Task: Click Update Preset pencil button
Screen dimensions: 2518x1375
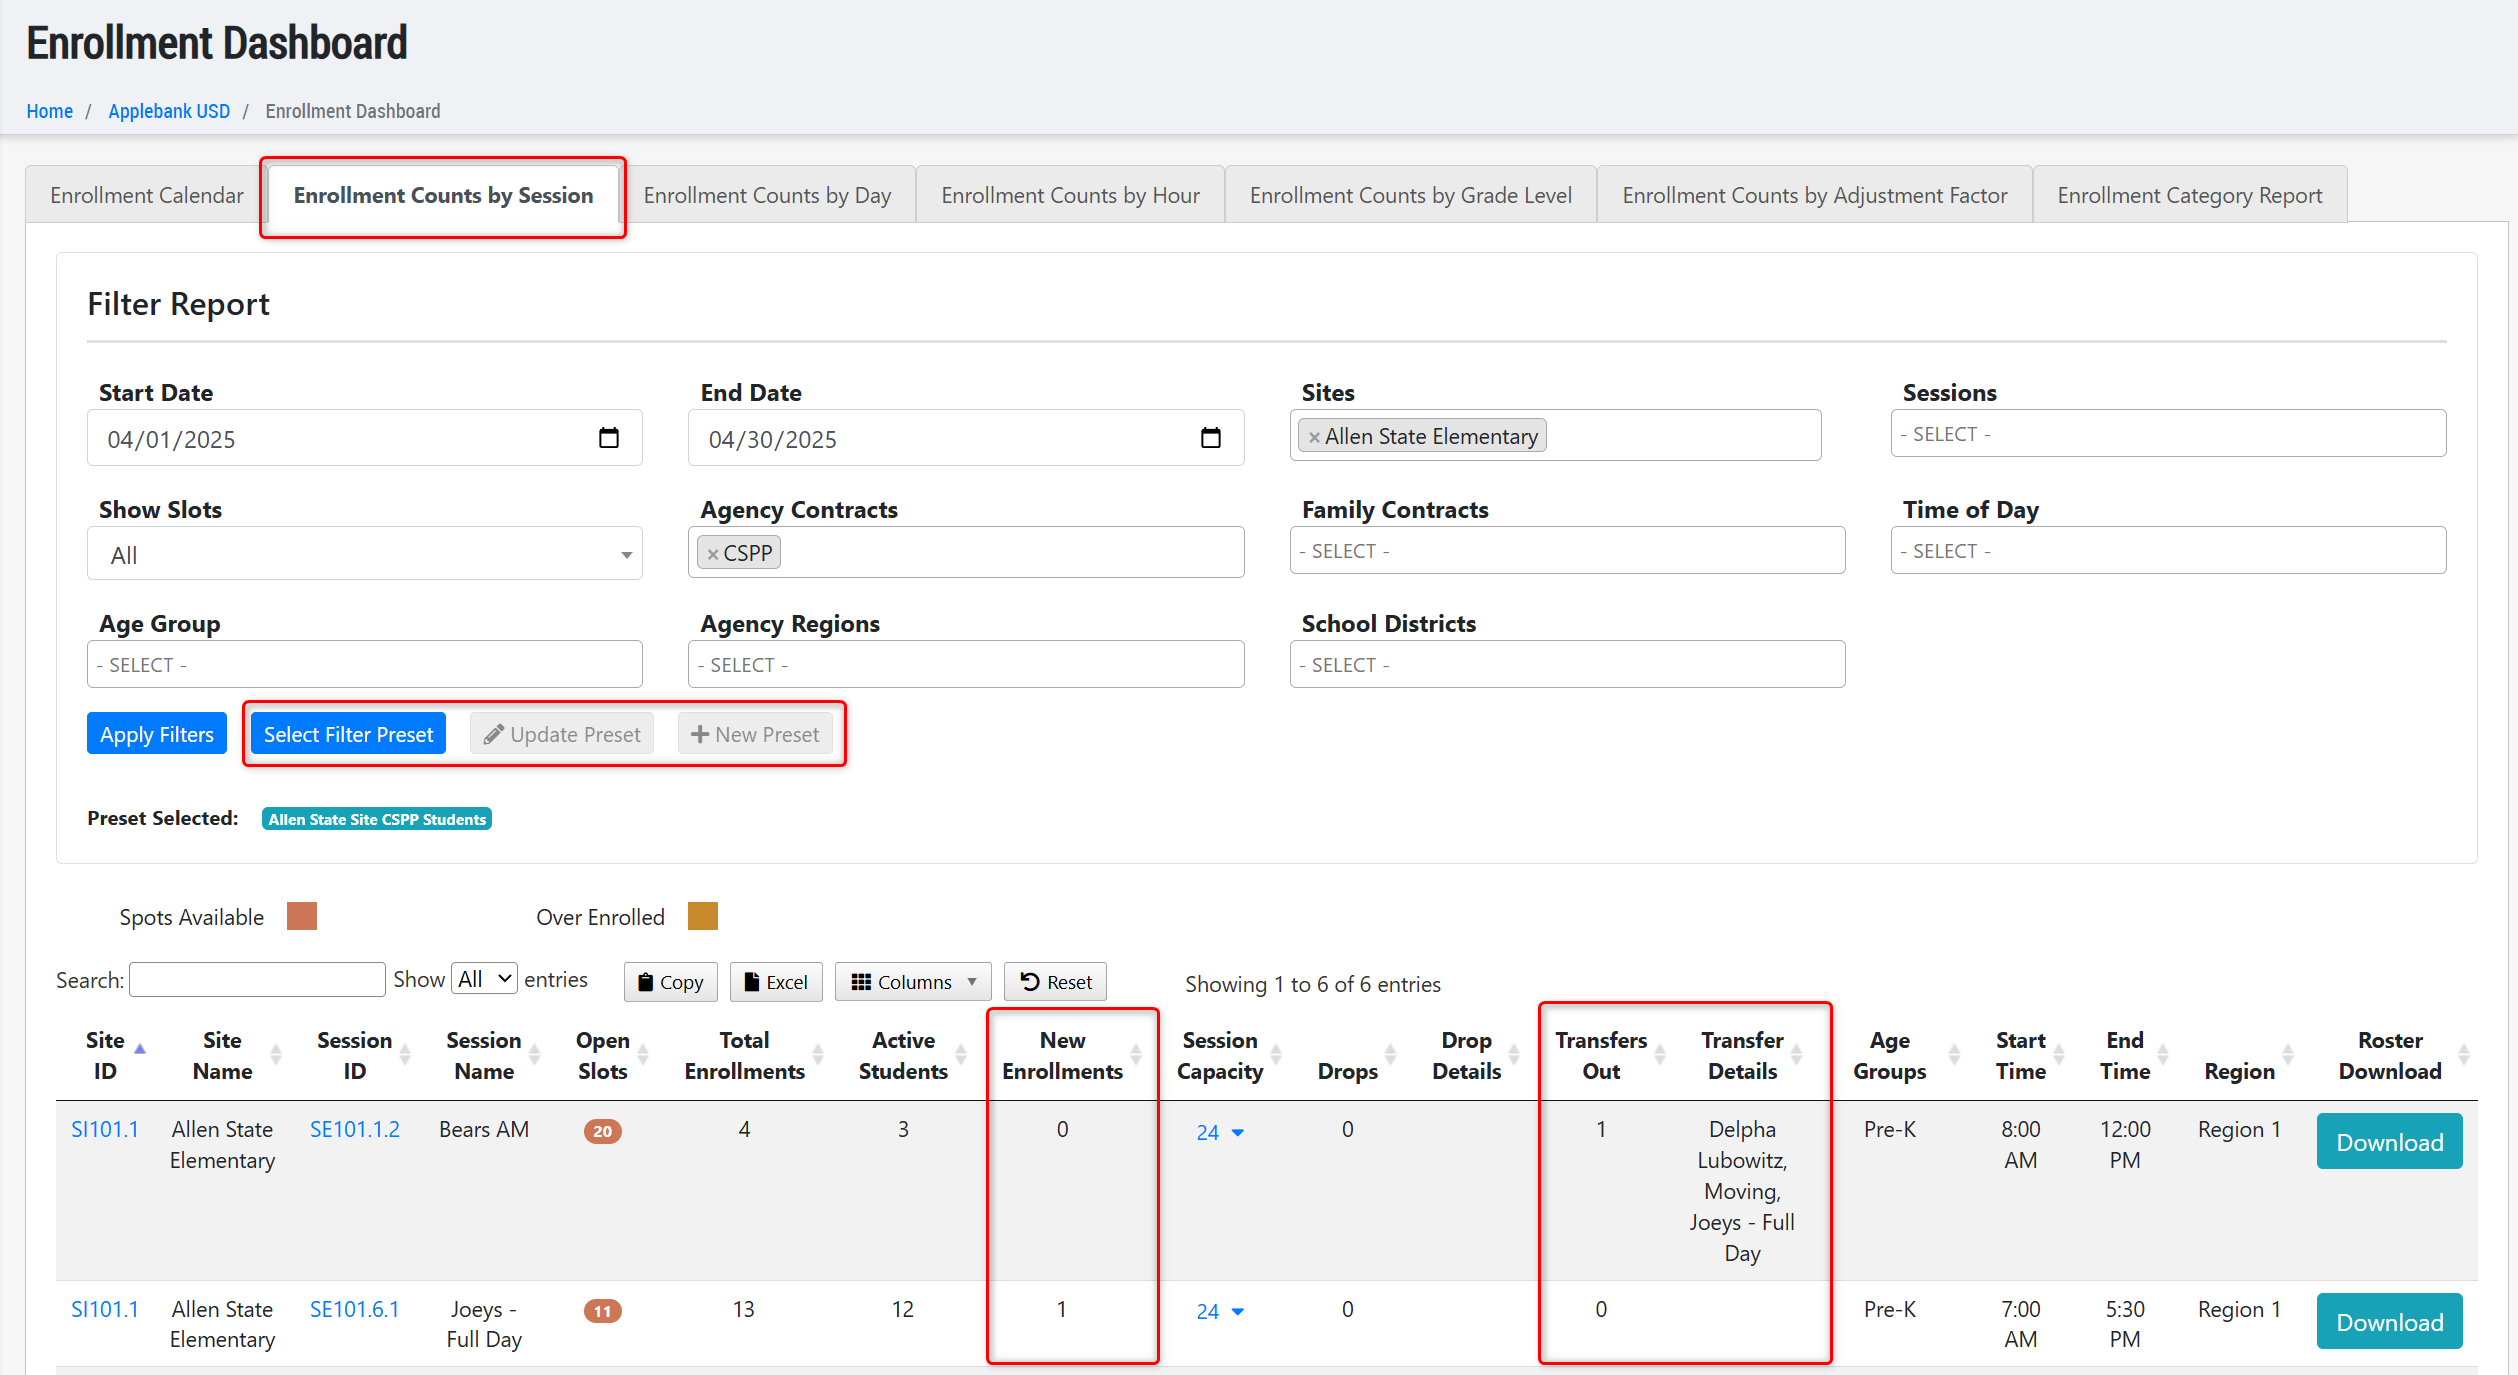Action: (562, 734)
